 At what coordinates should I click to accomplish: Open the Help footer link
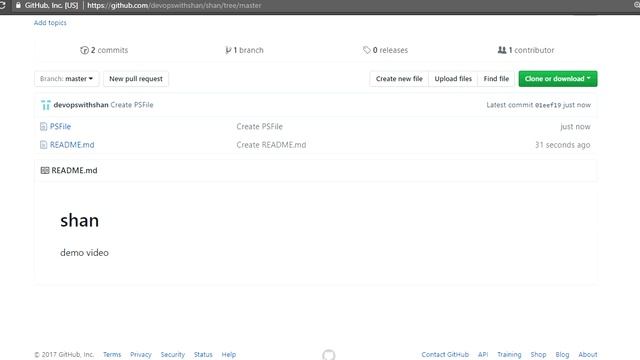[229, 355]
